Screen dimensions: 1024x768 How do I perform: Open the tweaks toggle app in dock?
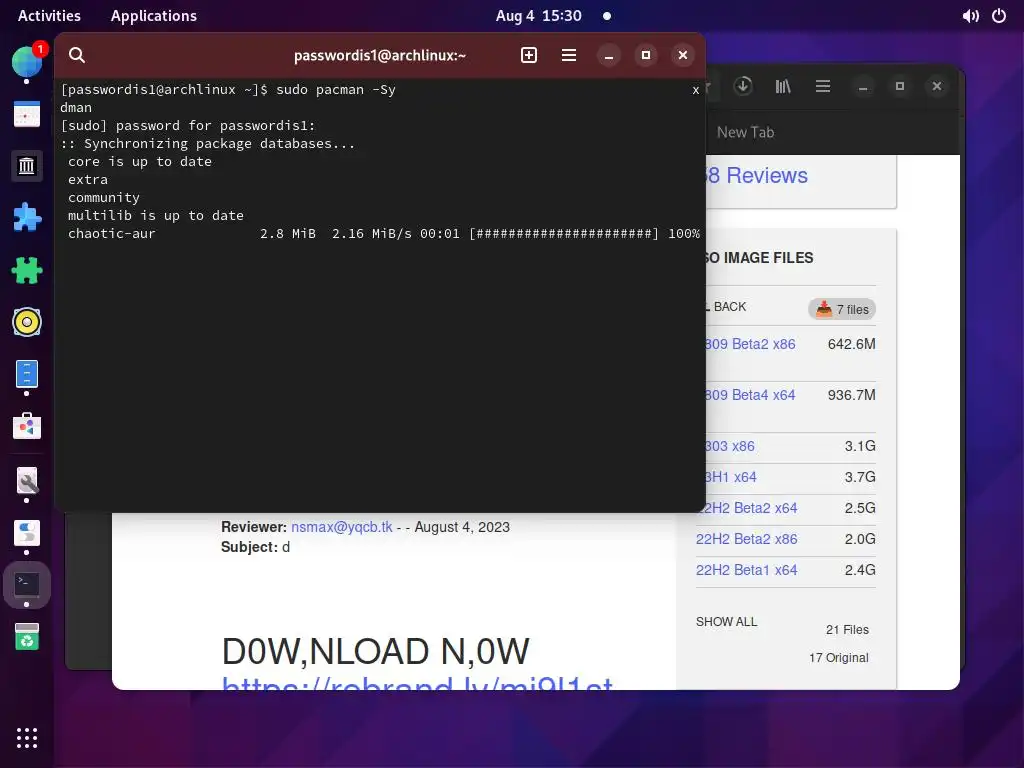(x=27, y=534)
